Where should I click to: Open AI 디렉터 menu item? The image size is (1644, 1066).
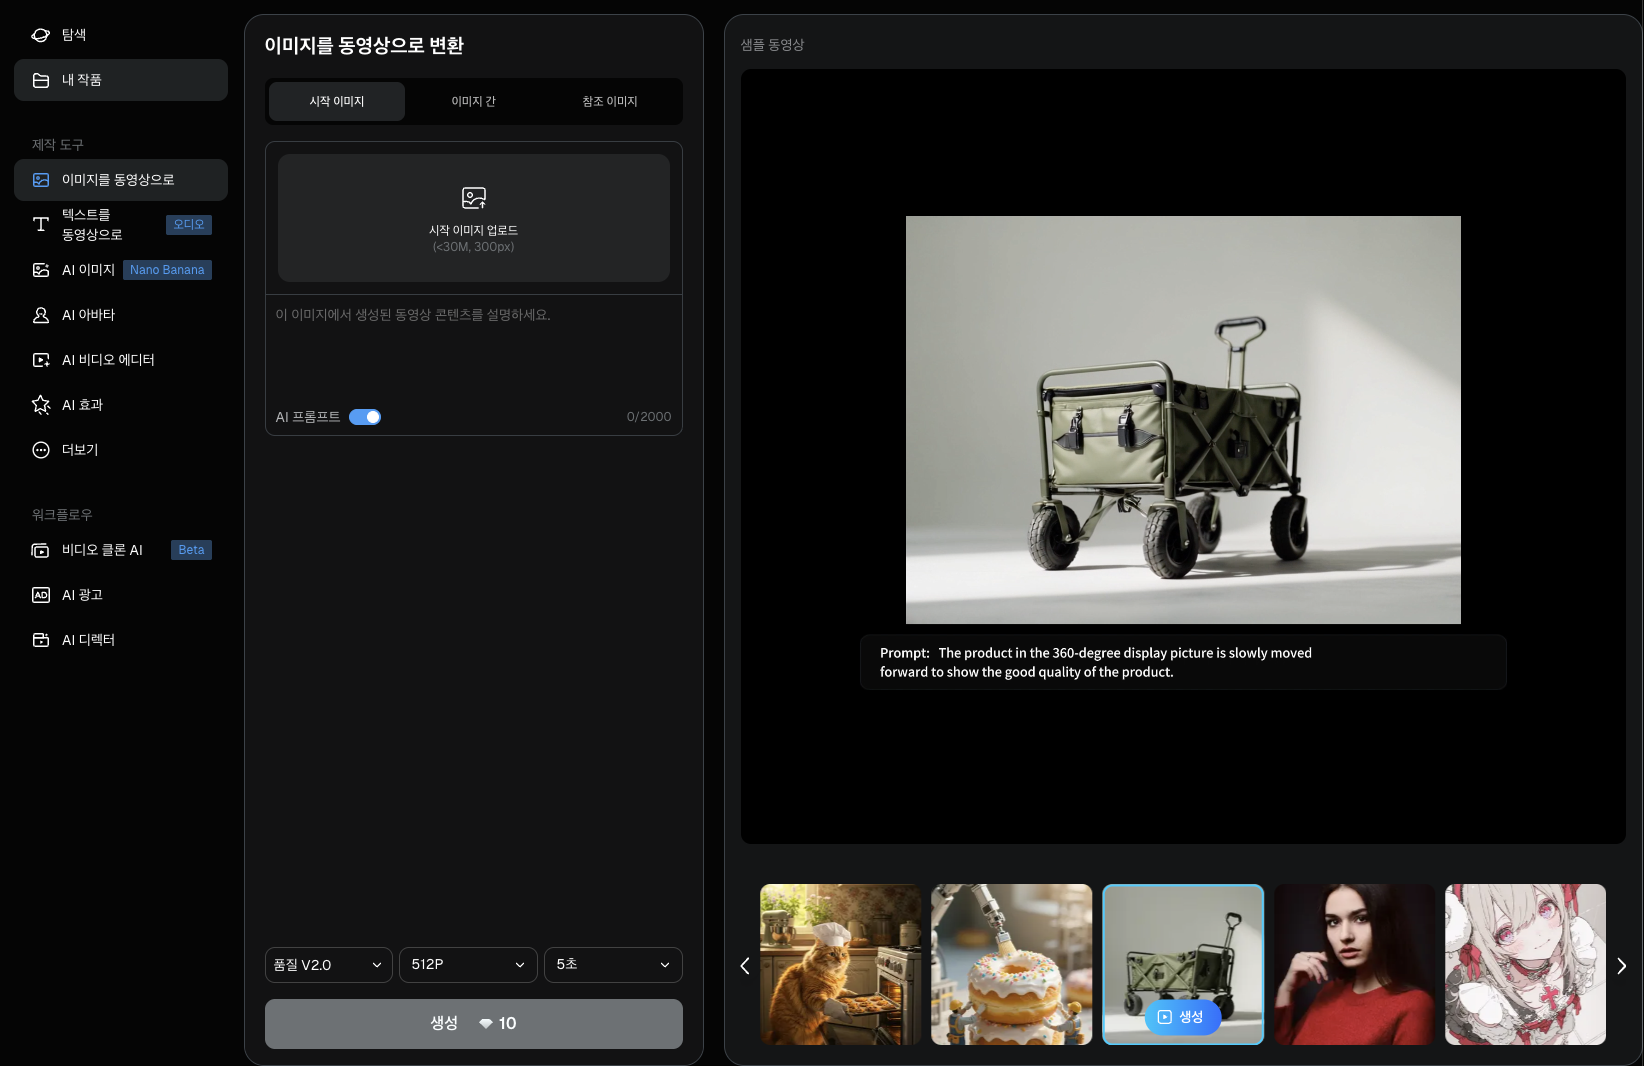tap(121, 640)
